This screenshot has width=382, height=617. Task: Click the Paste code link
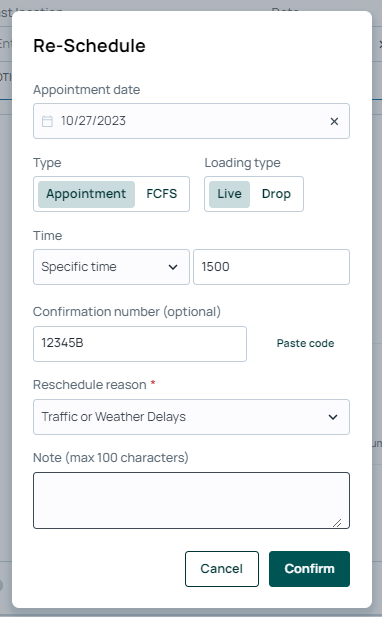click(305, 343)
